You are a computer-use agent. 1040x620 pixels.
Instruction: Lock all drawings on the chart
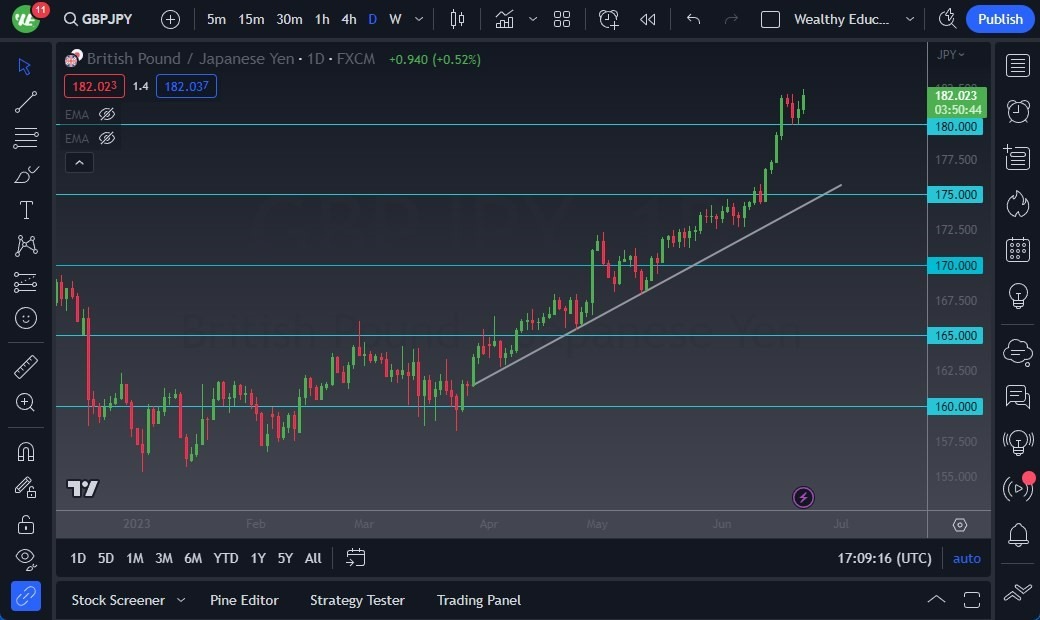(26, 523)
